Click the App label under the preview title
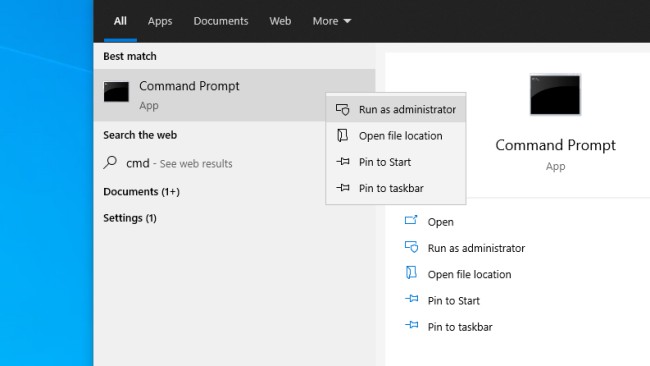This screenshot has height=366, width=650. pos(555,167)
